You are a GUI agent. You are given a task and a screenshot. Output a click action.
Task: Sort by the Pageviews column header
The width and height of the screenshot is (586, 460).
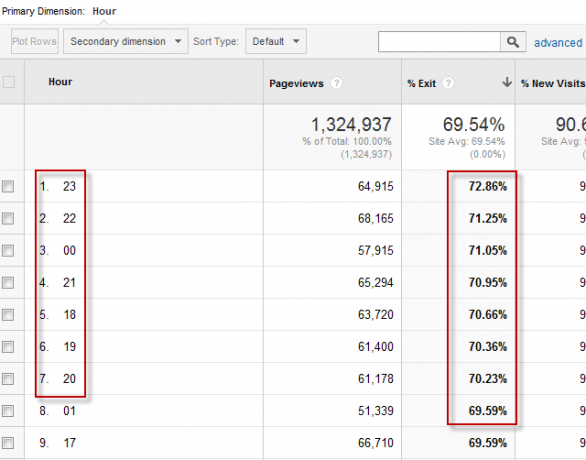[x=296, y=83]
